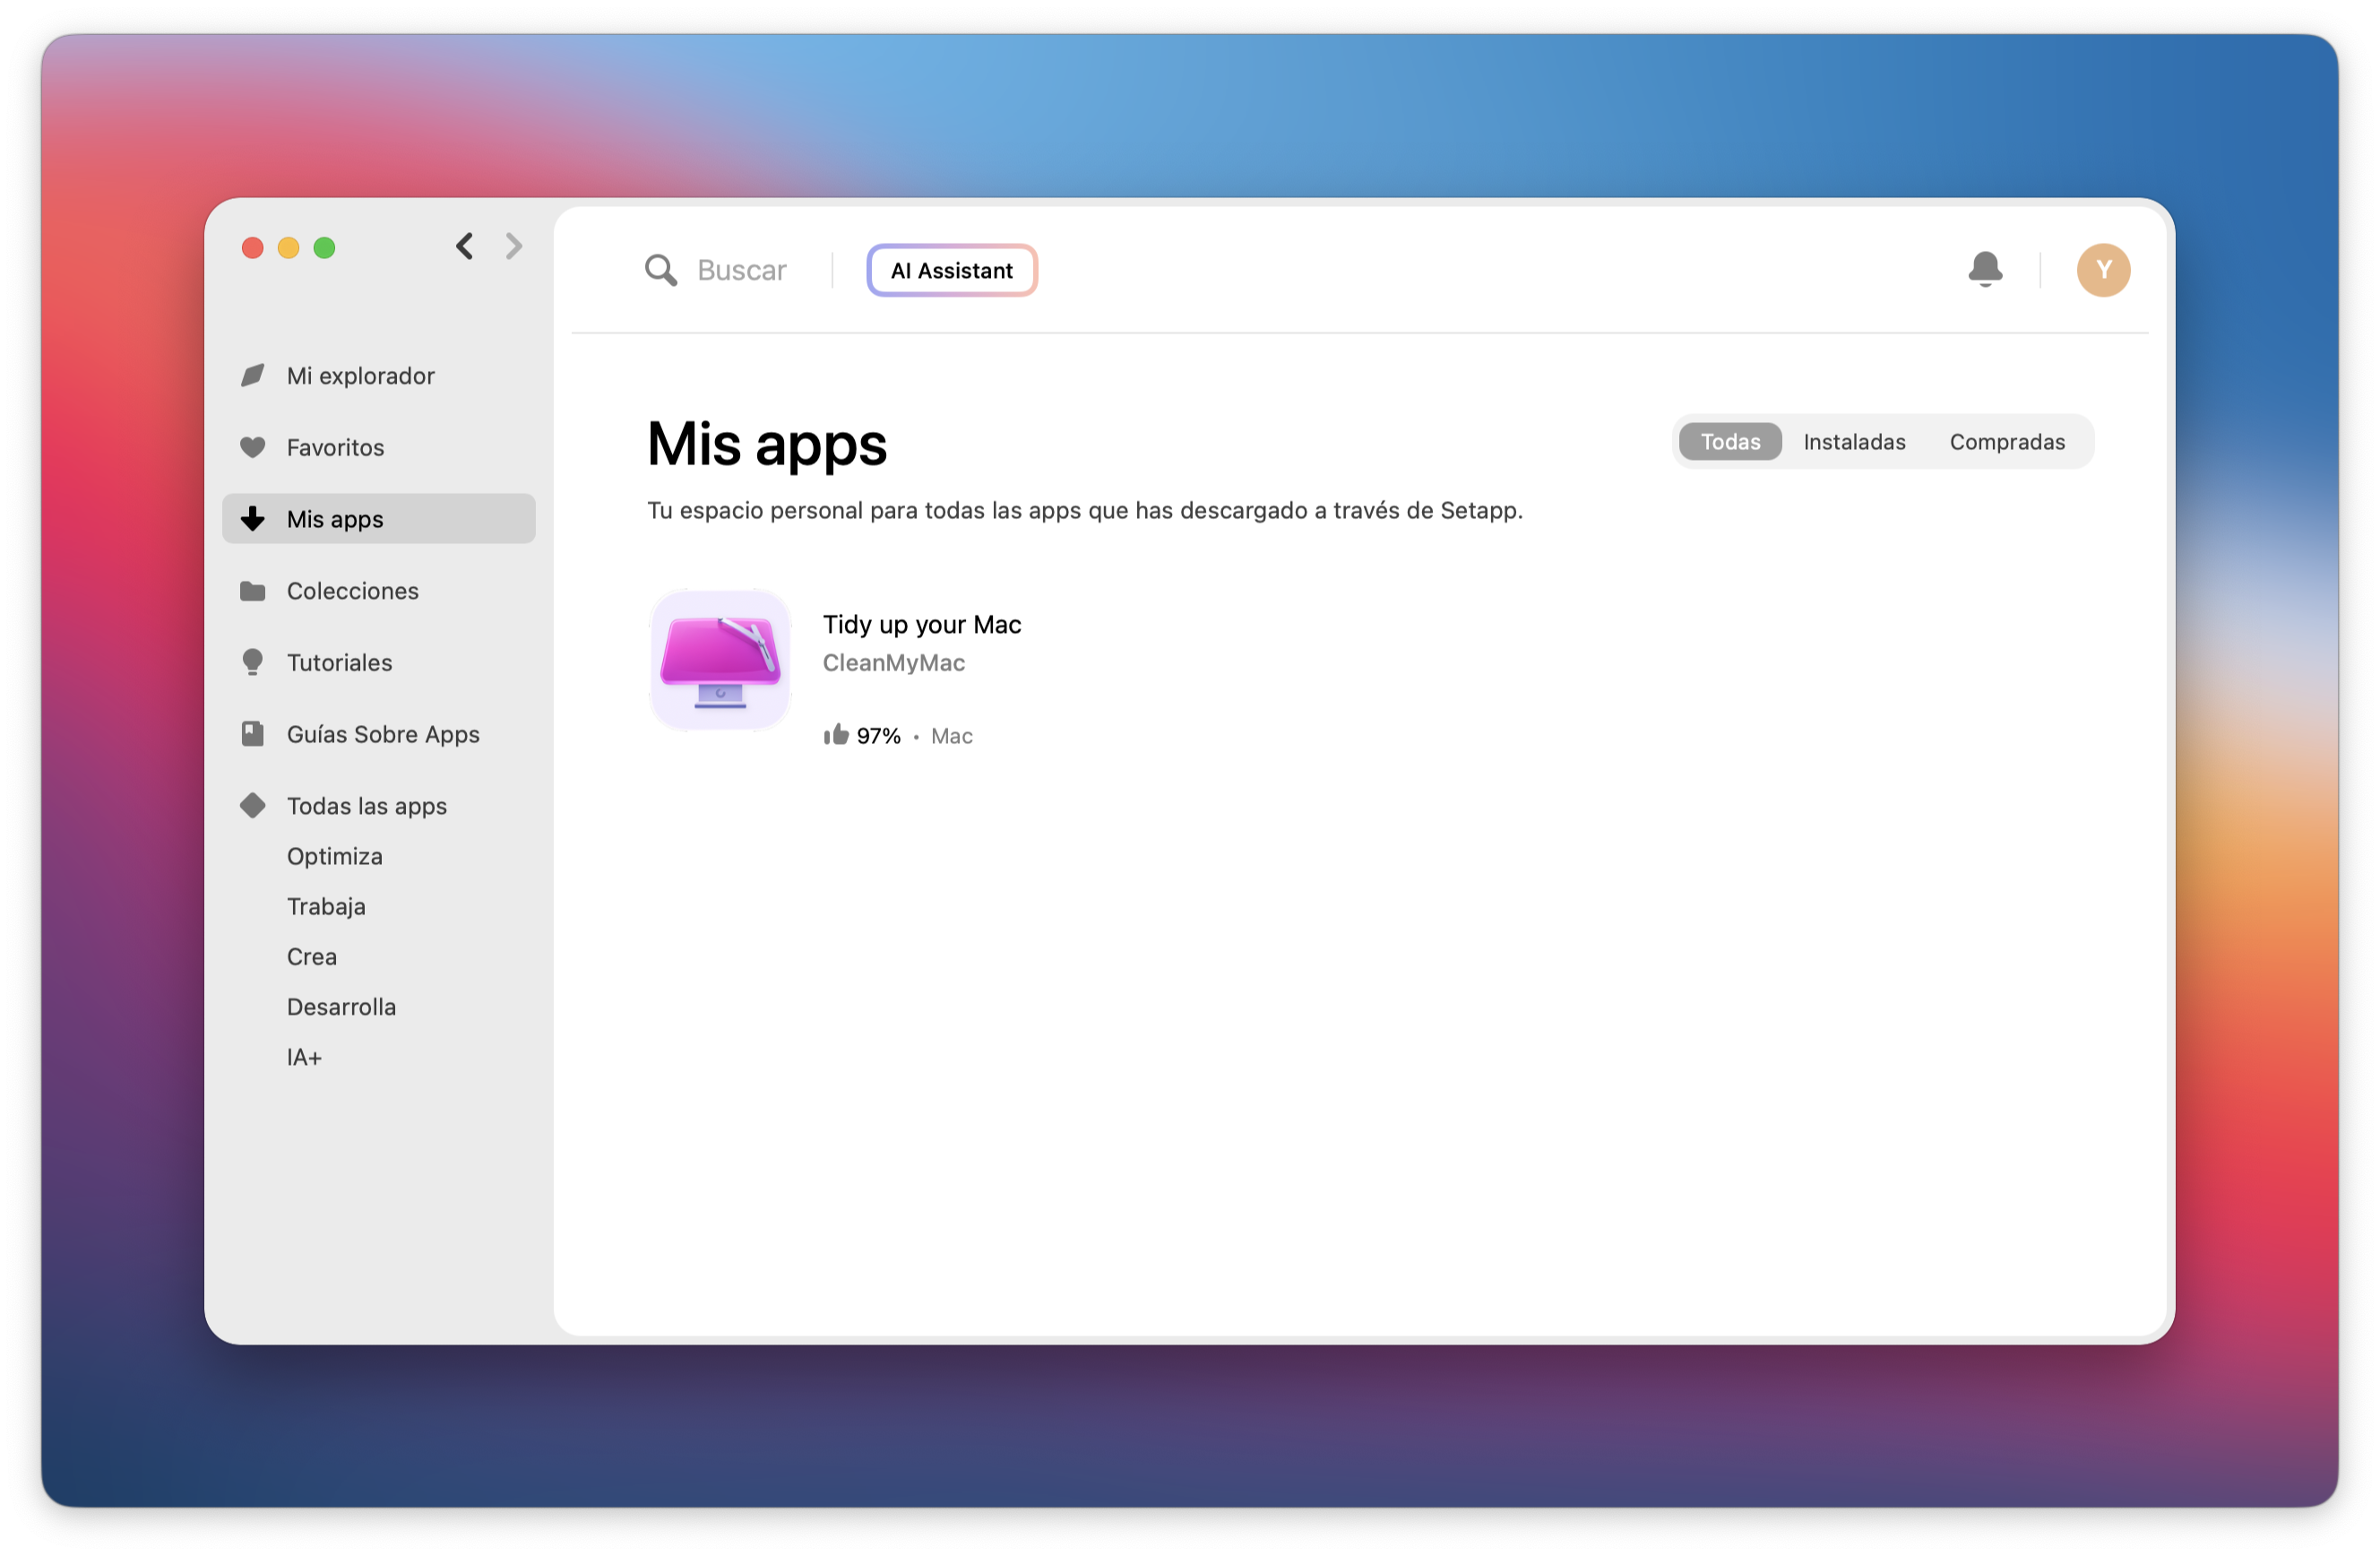Image resolution: width=2380 pixels, height=1556 pixels.
Task: Click the Guías Sobre Apps book icon
Action: click(253, 734)
